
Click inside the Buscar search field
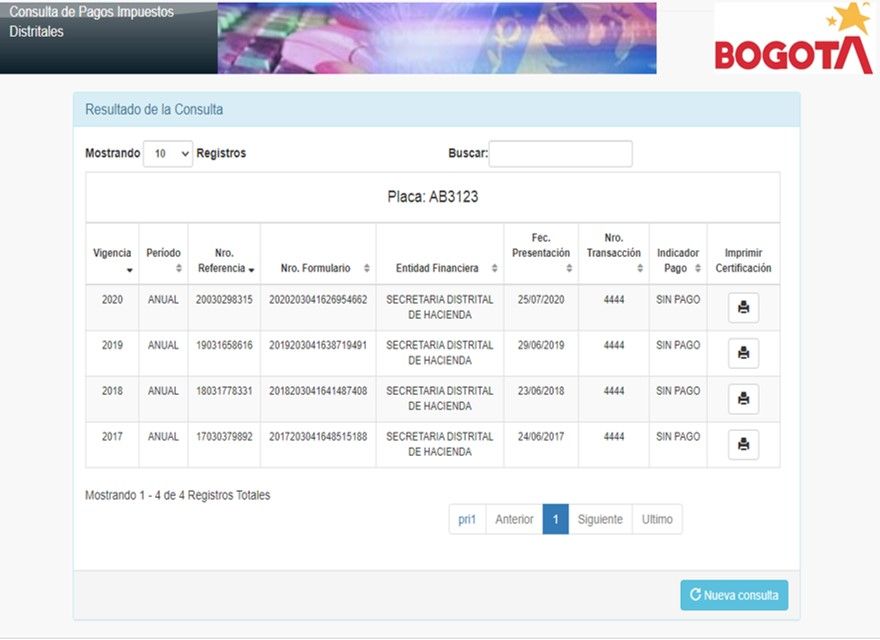[x=560, y=154]
